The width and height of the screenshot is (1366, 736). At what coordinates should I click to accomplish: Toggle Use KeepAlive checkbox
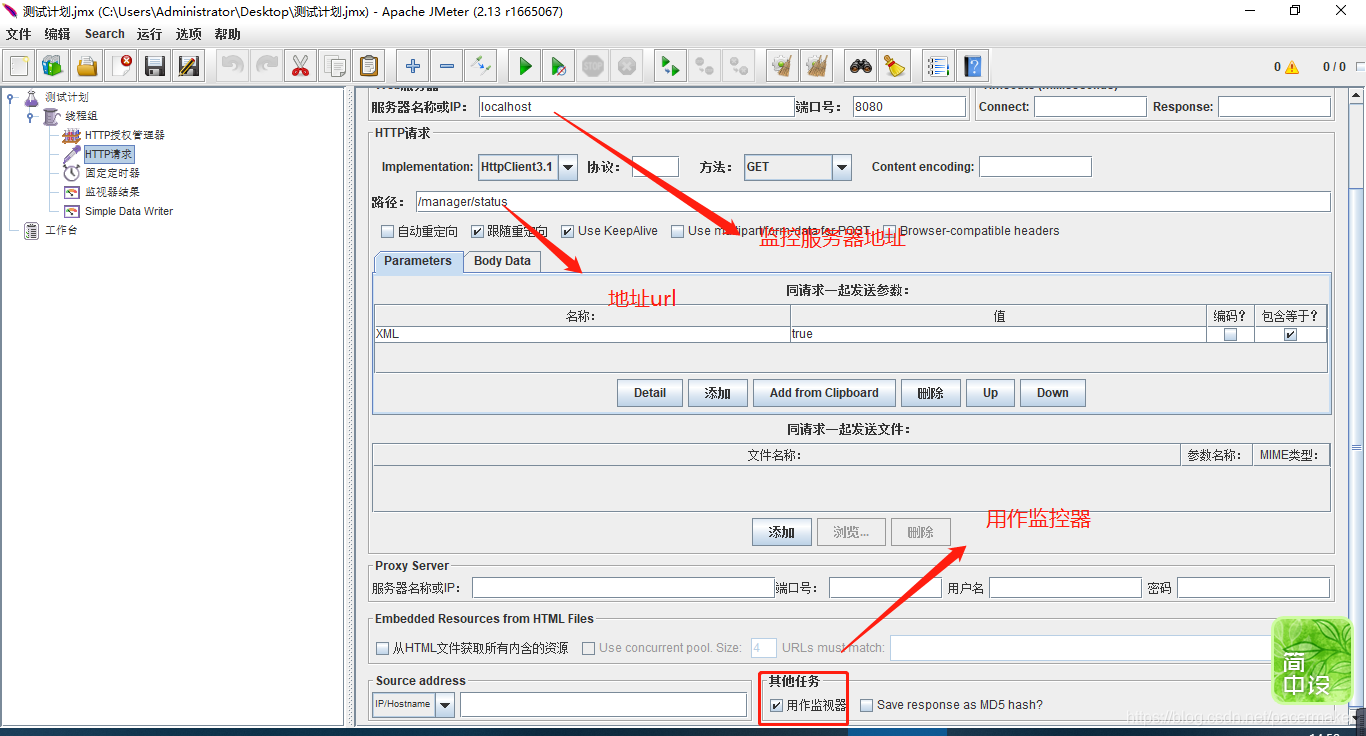[567, 231]
